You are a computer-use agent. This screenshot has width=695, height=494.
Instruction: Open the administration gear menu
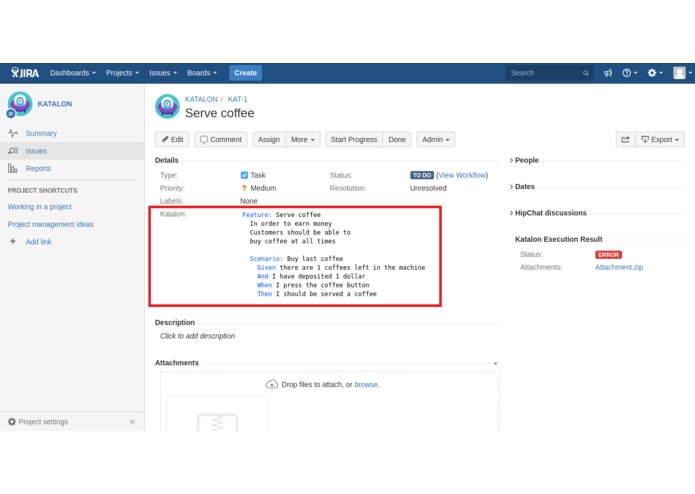(655, 73)
